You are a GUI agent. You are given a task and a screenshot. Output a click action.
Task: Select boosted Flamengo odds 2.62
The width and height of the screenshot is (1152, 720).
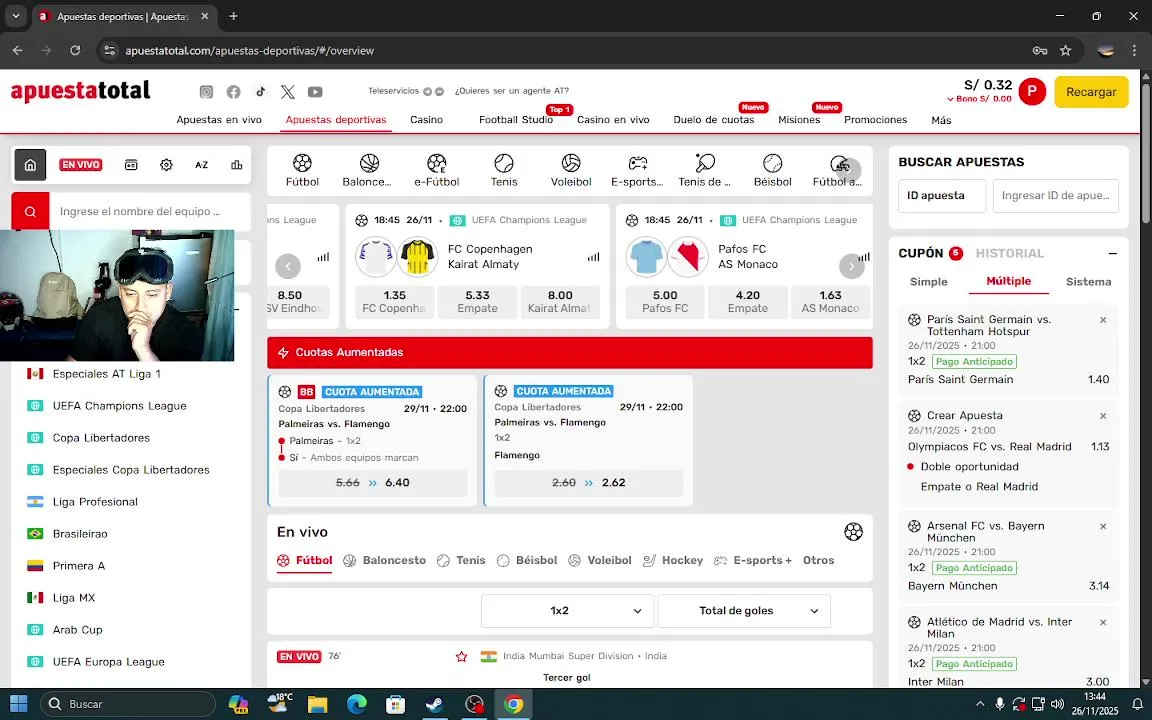coord(588,483)
